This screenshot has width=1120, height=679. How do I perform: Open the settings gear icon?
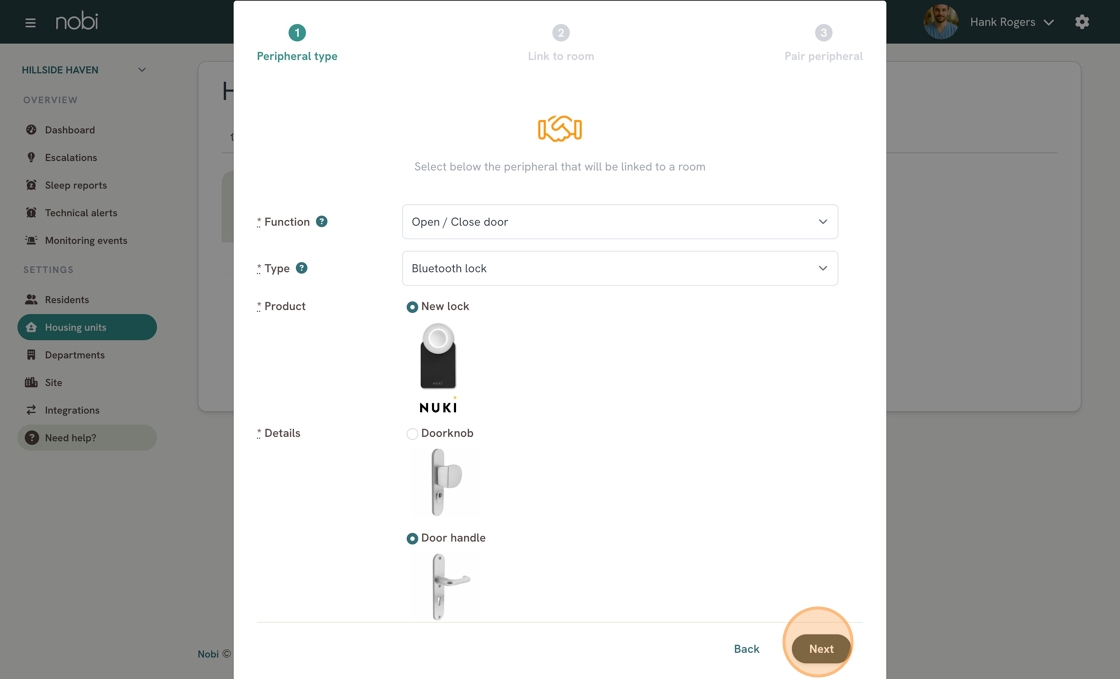[1082, 22]
